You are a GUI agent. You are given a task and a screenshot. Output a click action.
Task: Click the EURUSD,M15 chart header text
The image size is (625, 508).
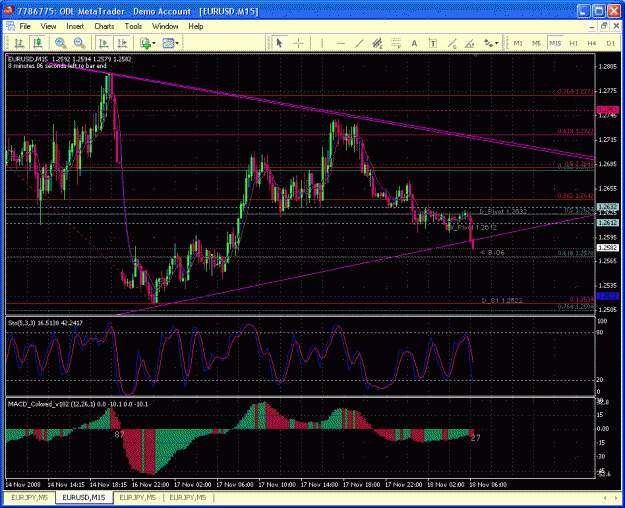coord(70,59)
